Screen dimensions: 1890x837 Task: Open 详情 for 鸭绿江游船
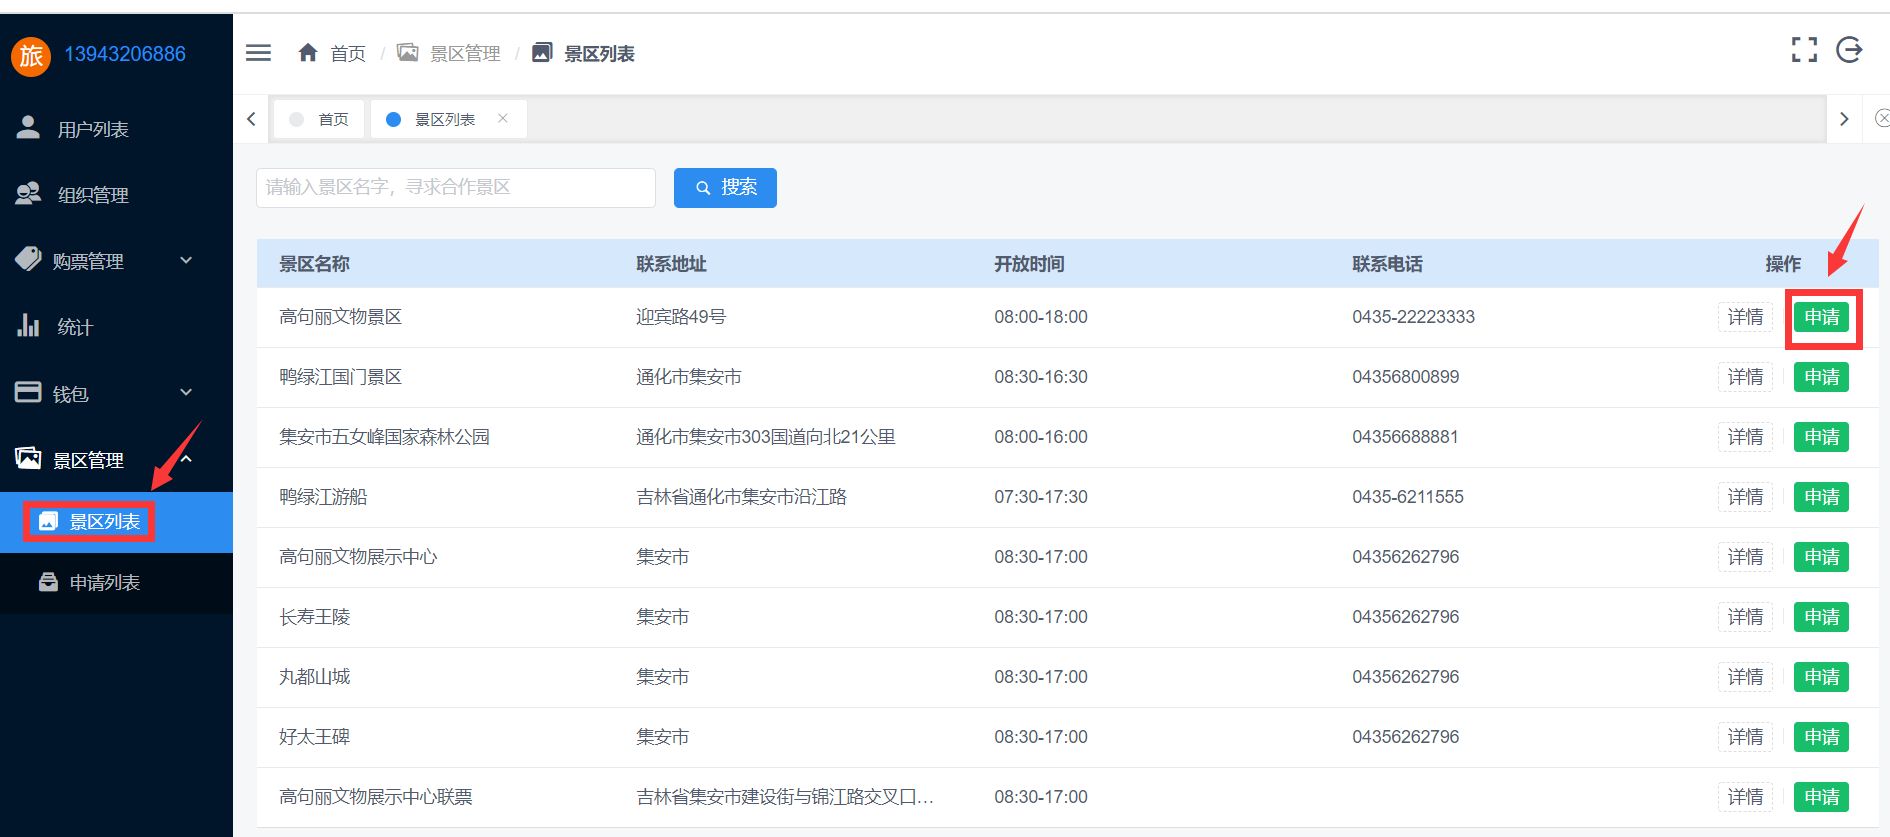click(x=1745, y=497)
